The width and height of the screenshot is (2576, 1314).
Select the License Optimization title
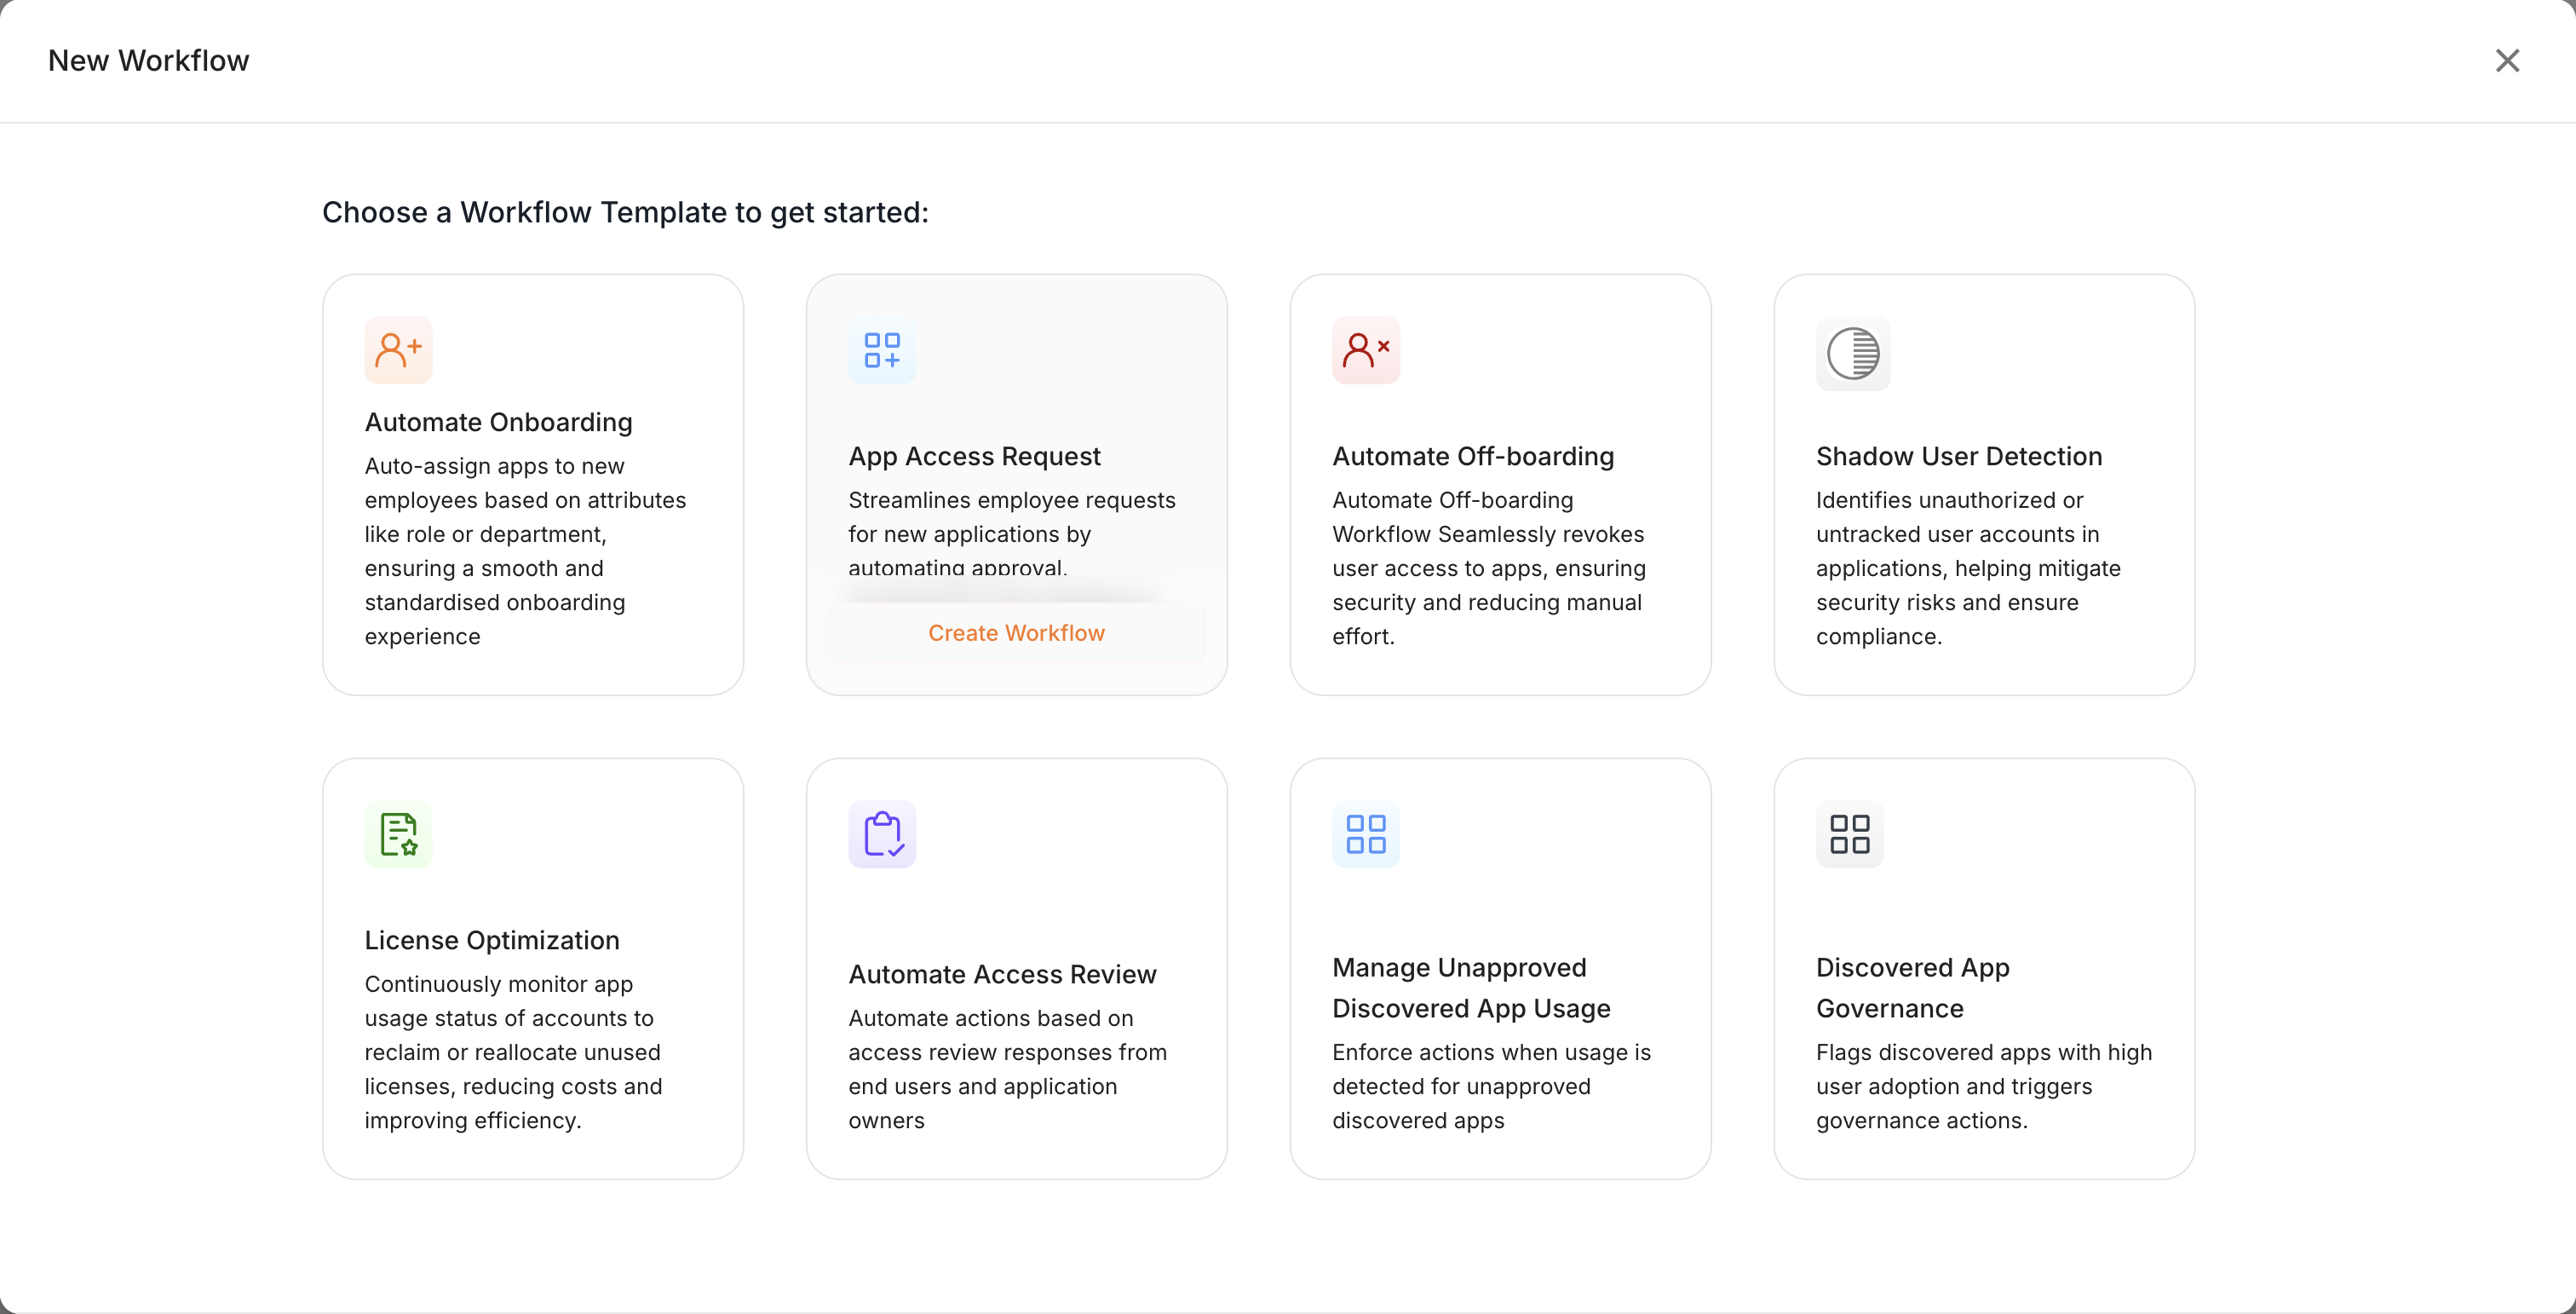point(492,940)
